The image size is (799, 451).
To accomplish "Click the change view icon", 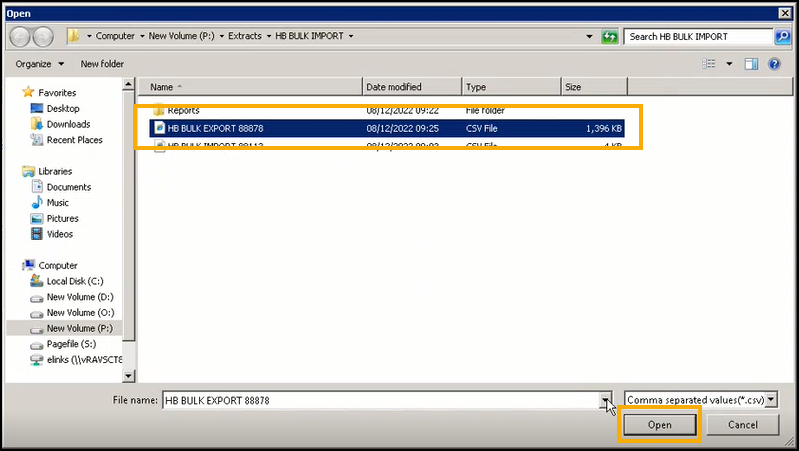I will 709,64.
